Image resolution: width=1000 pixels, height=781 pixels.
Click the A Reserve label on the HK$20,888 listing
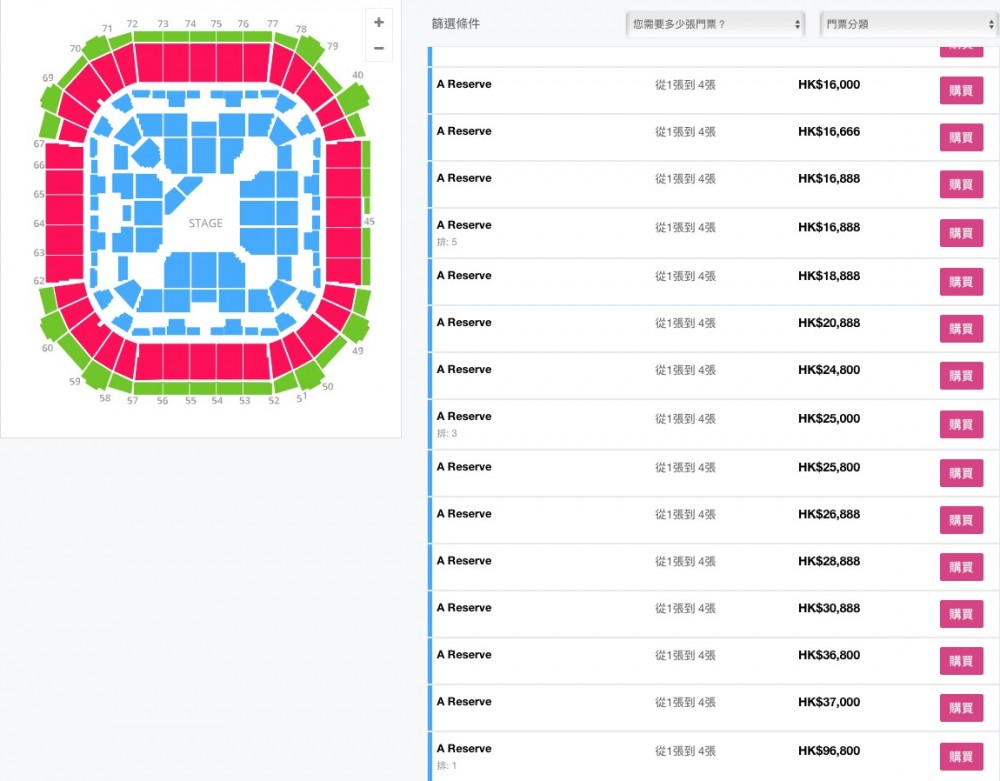click(464, 322)
